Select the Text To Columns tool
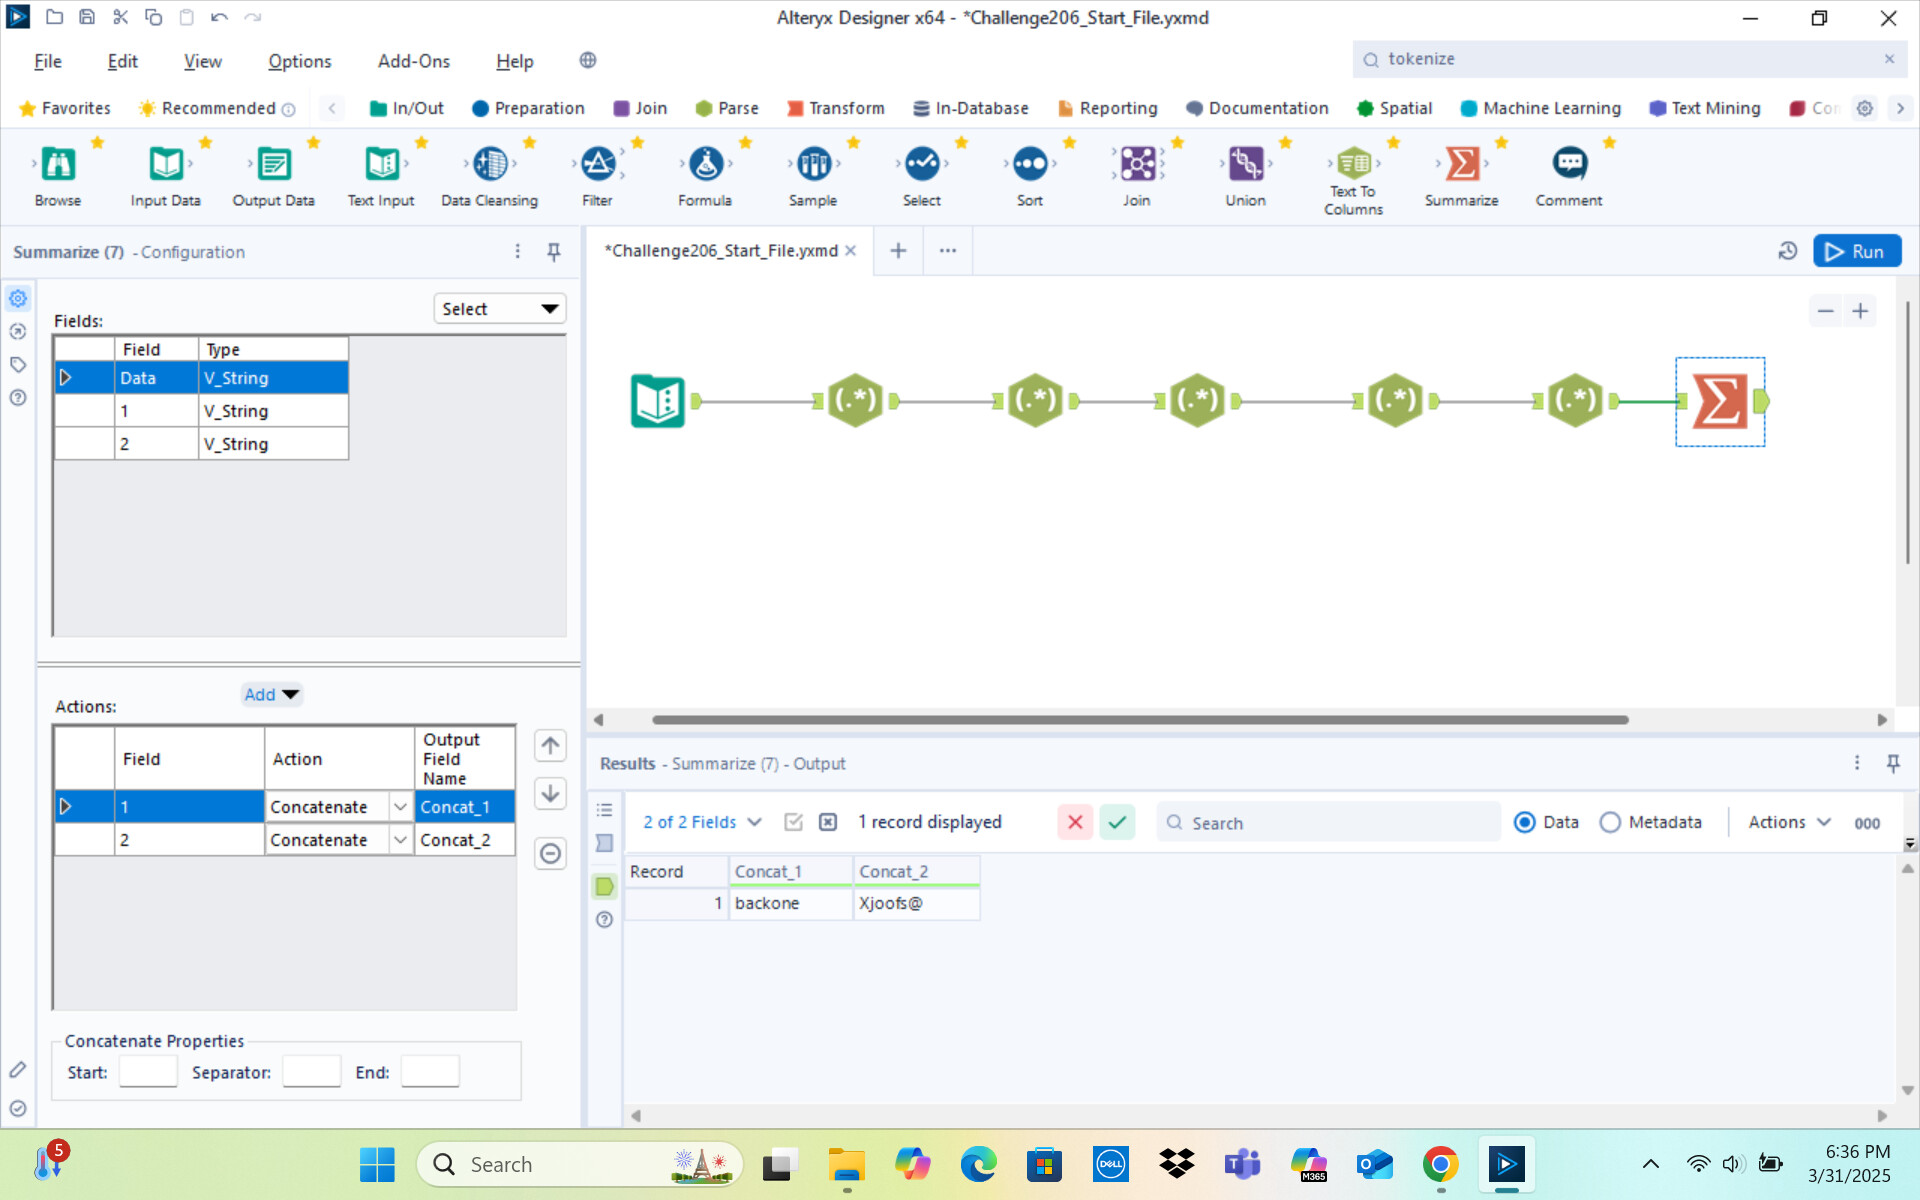The image size is (1920, 1200). [1354, 164]
